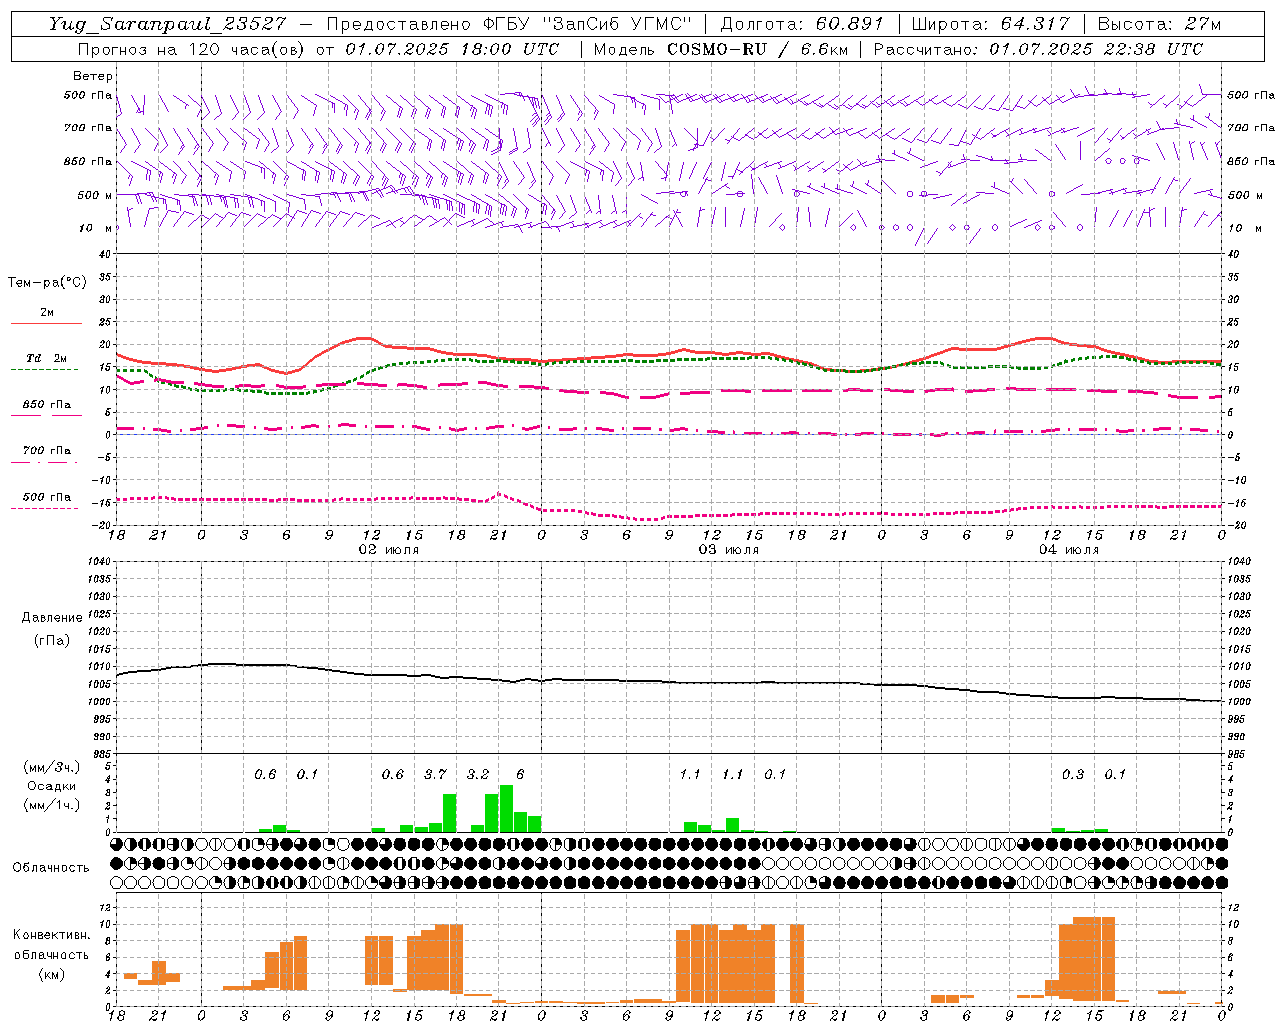
Task: Click the Td 2м dew point legend label
Action: pyautogui.click(x=46, y=358)
